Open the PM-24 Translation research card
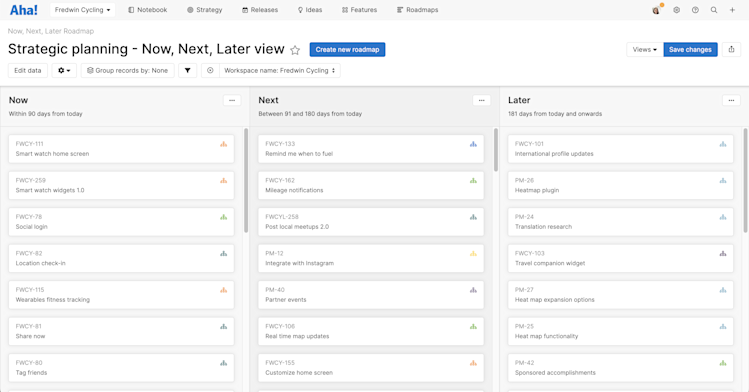Viewport: 749px width, 392px height. 621,222
